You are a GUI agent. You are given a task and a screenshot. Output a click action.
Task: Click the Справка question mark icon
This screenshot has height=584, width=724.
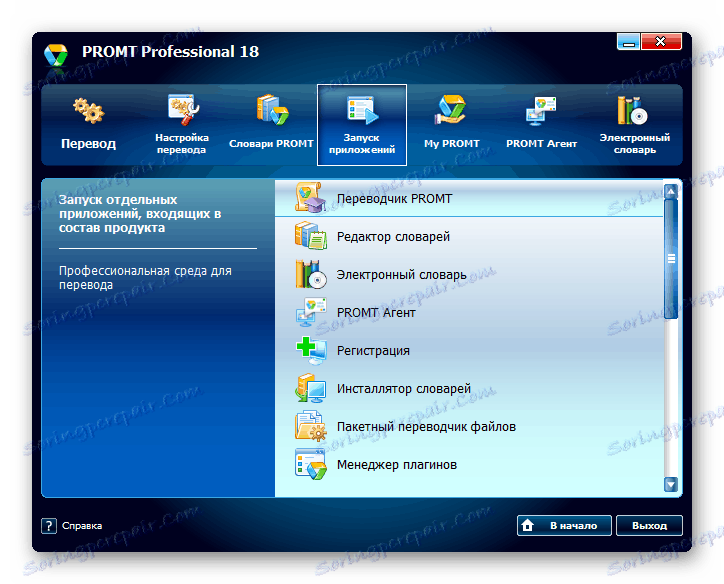49,525
